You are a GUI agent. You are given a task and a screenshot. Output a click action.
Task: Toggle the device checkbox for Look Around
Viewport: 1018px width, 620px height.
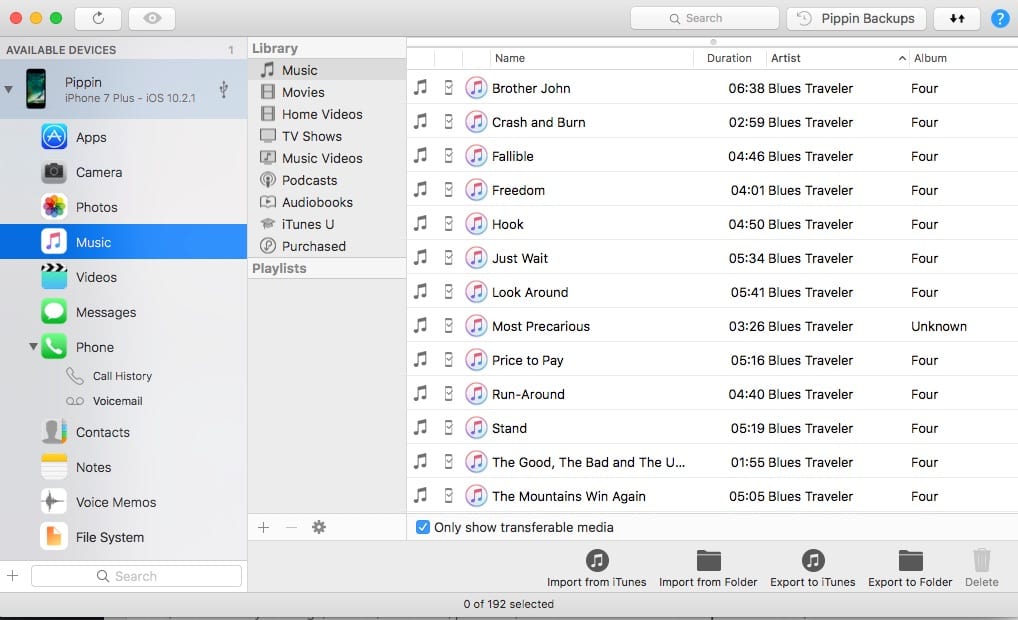point(449,292)
